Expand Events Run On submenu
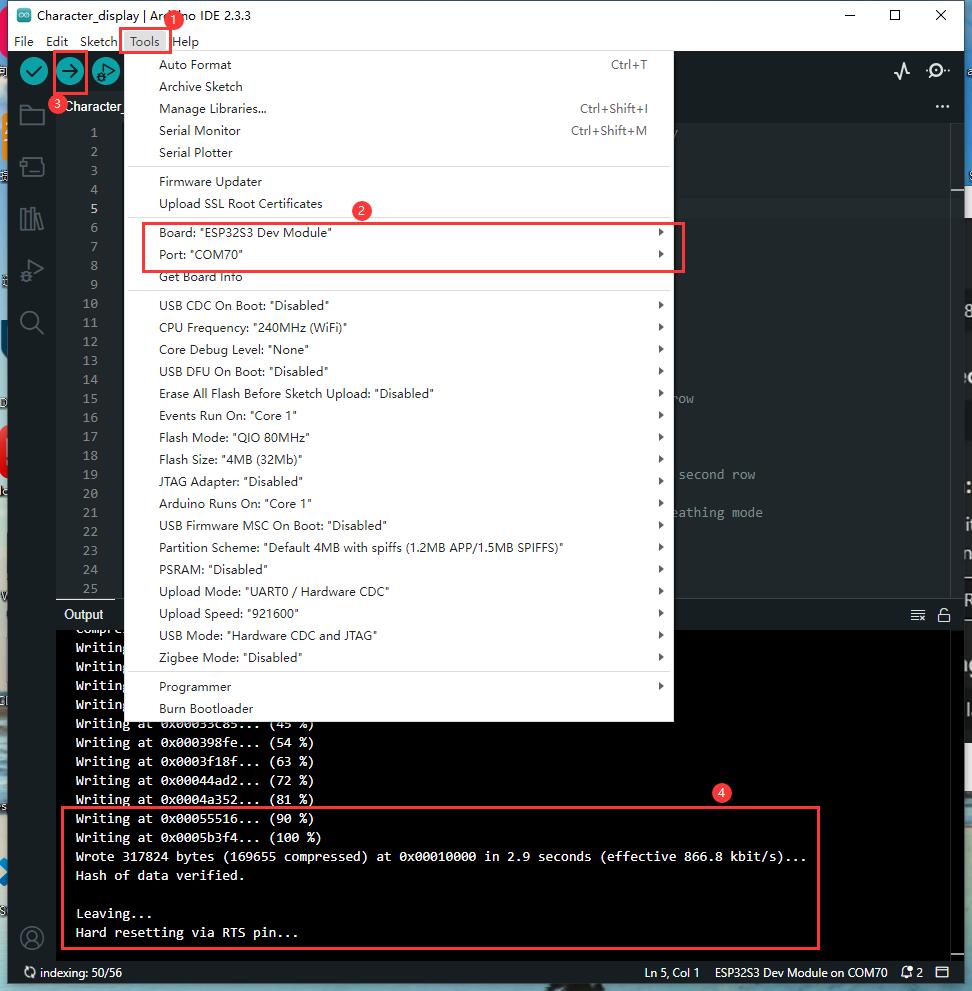The height and width of the screenshot is (991, 972). point(399,416)
